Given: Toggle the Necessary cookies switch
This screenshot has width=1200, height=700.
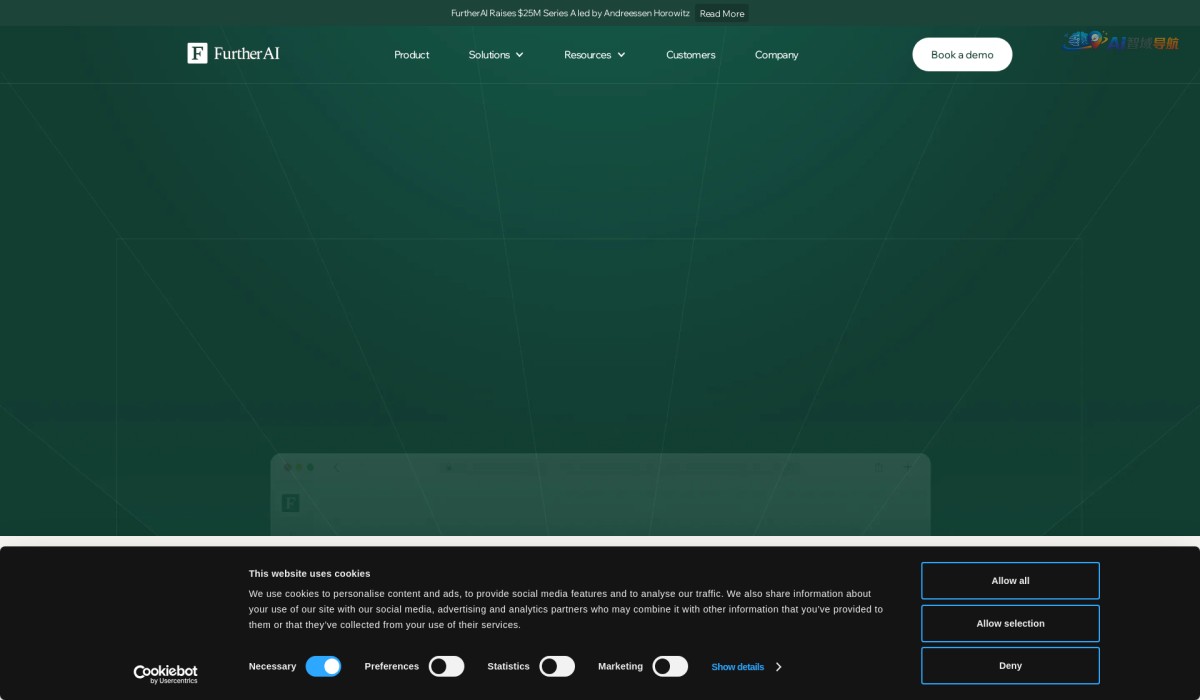Looking at the screenshot, I should click(x=323, y=666).
